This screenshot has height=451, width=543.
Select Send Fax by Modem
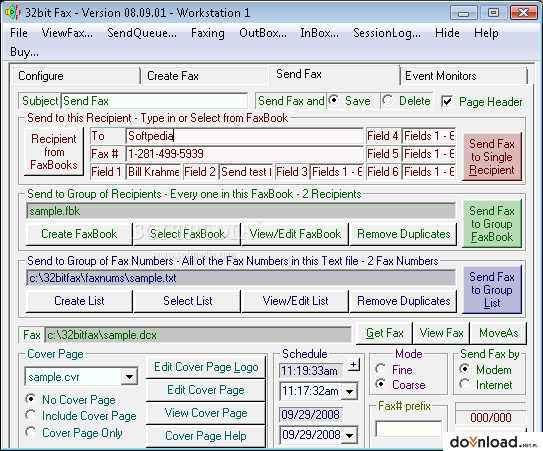(x=485, y=370)
